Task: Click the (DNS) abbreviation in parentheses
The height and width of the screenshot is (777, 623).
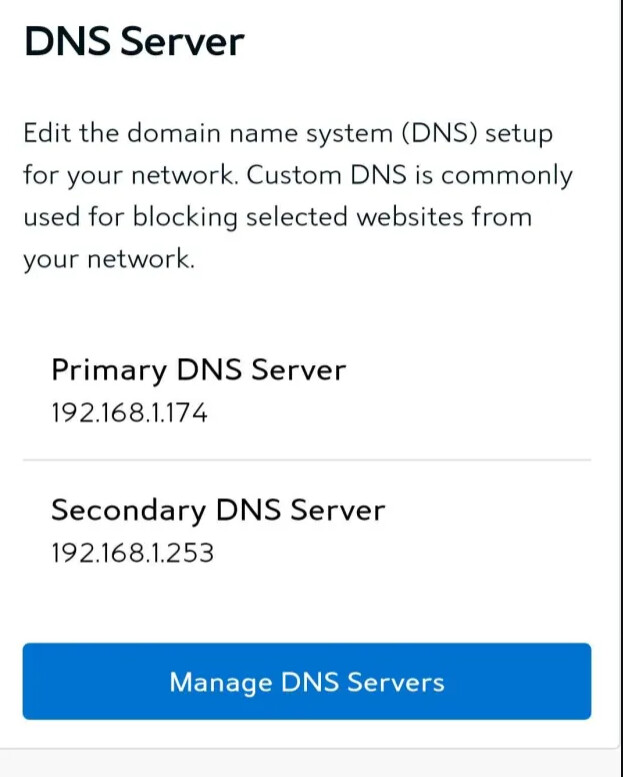Action: [440, 134]
